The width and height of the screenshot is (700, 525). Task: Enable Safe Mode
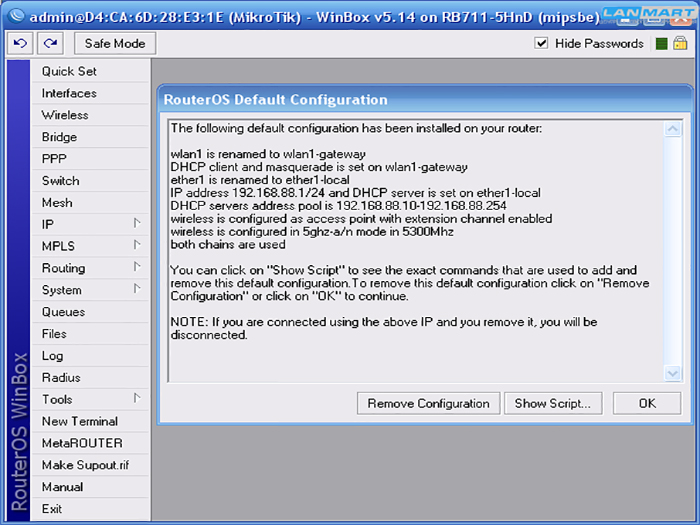pos(115,43)
